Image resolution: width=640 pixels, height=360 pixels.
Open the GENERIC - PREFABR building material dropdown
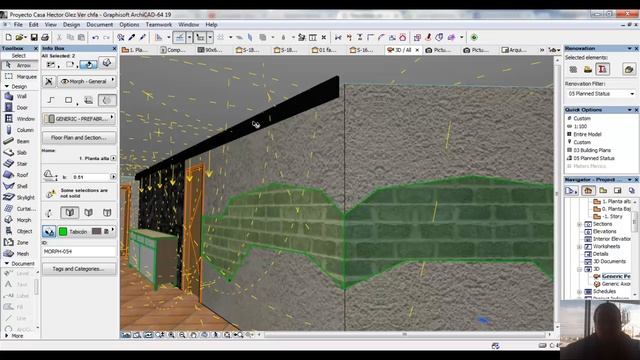tap(79, 119)
